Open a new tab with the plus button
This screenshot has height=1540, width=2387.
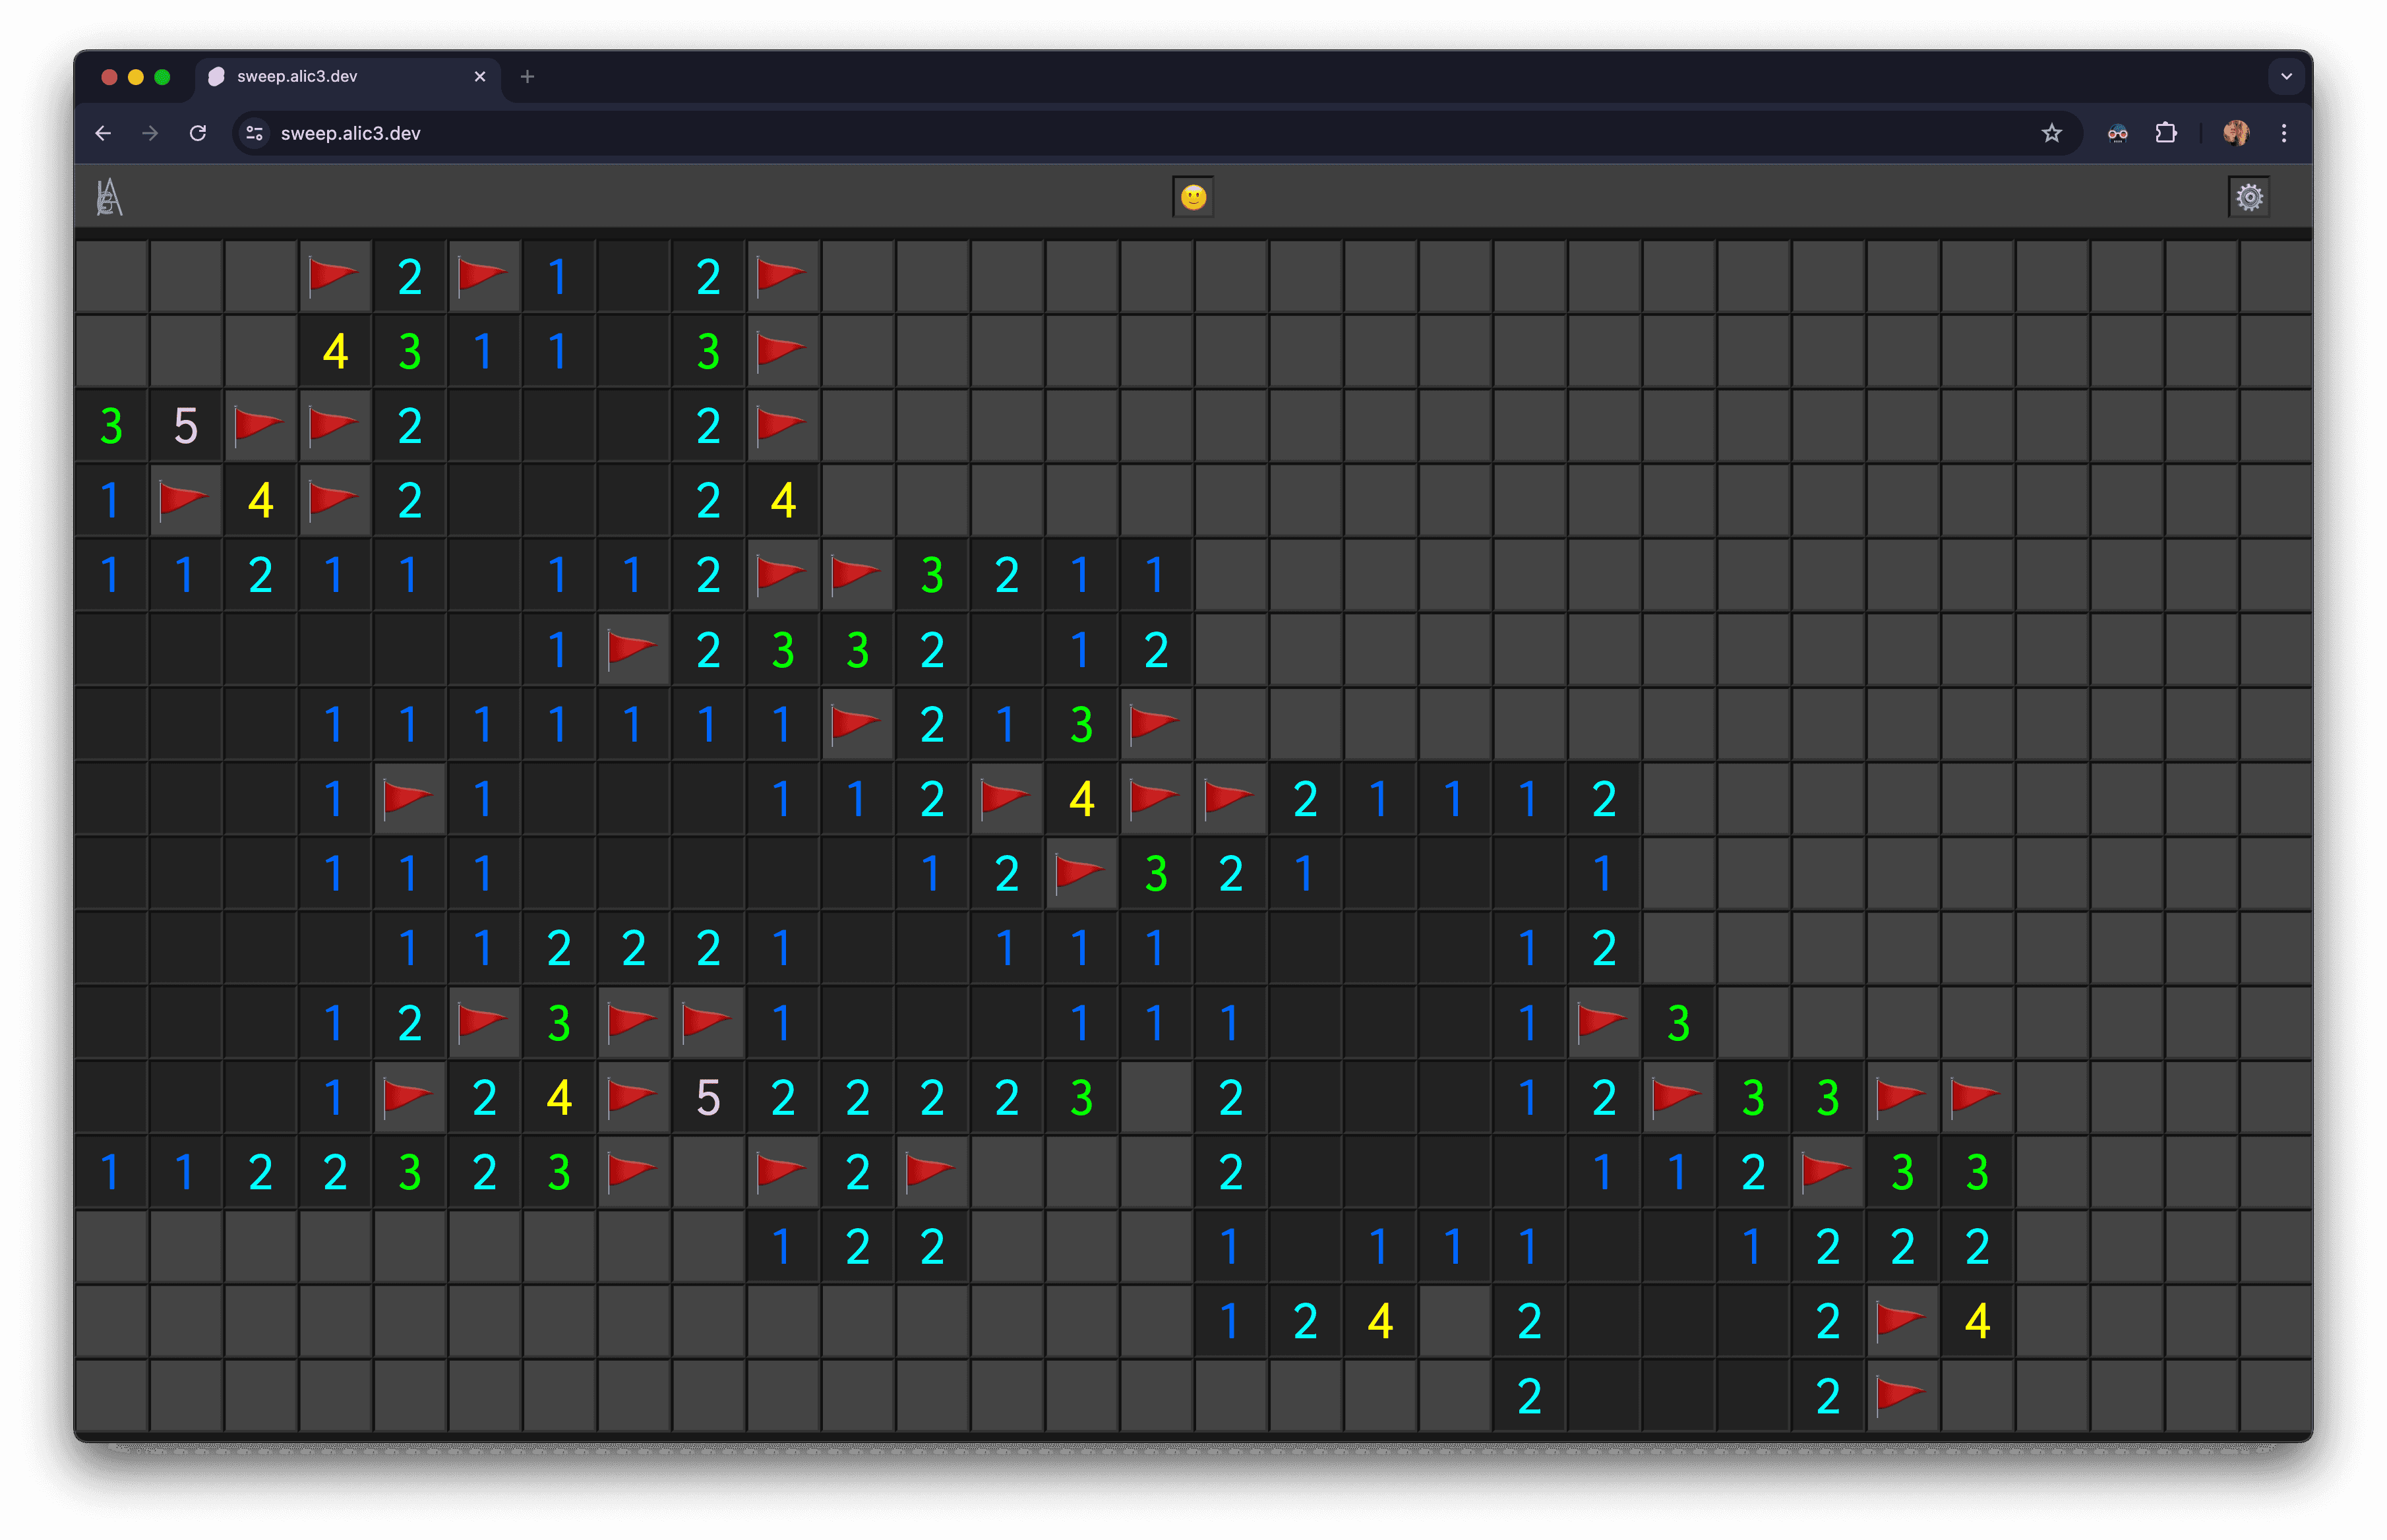527,76
